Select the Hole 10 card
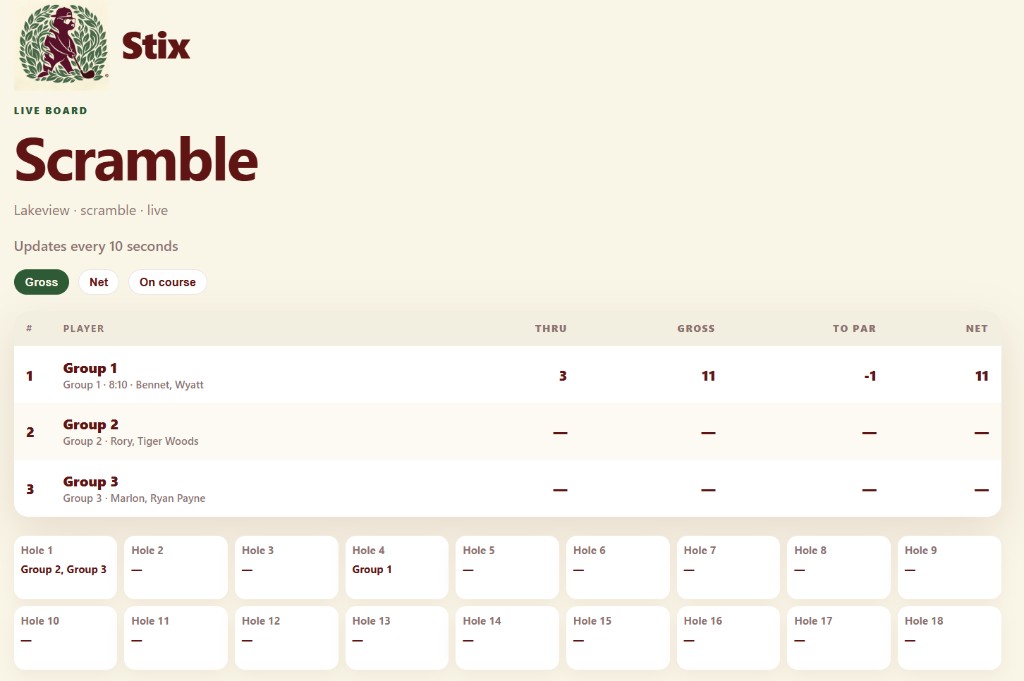 tap(65, 638)
